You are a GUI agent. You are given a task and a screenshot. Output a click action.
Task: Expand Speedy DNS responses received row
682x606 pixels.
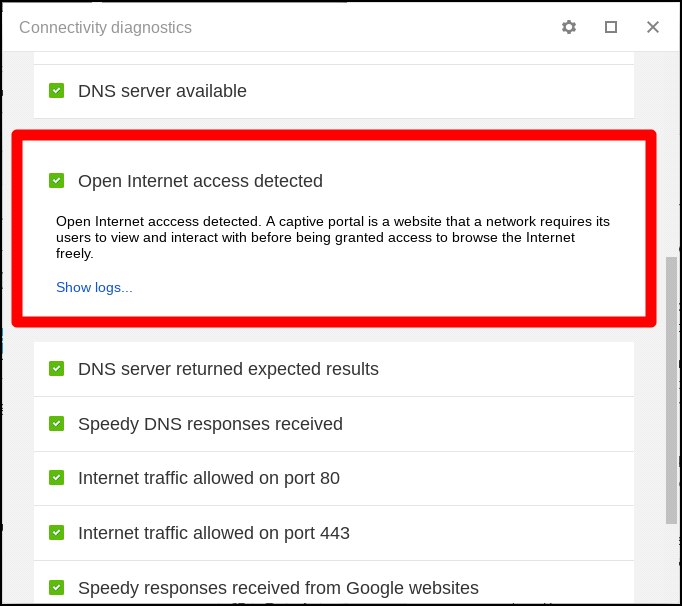pos(210,424)
